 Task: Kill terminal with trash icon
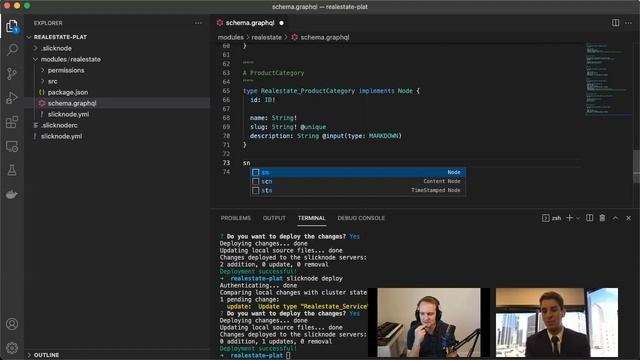[602, 218]
